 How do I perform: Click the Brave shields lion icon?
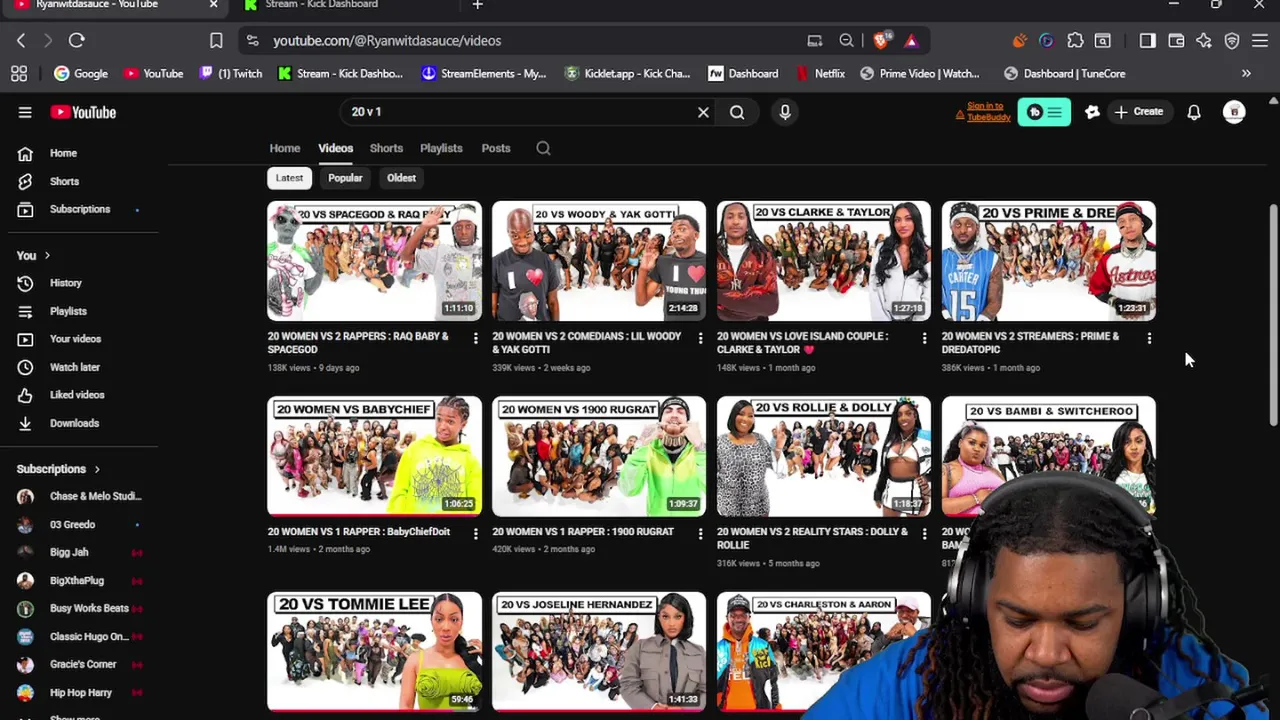pos(881,40)
